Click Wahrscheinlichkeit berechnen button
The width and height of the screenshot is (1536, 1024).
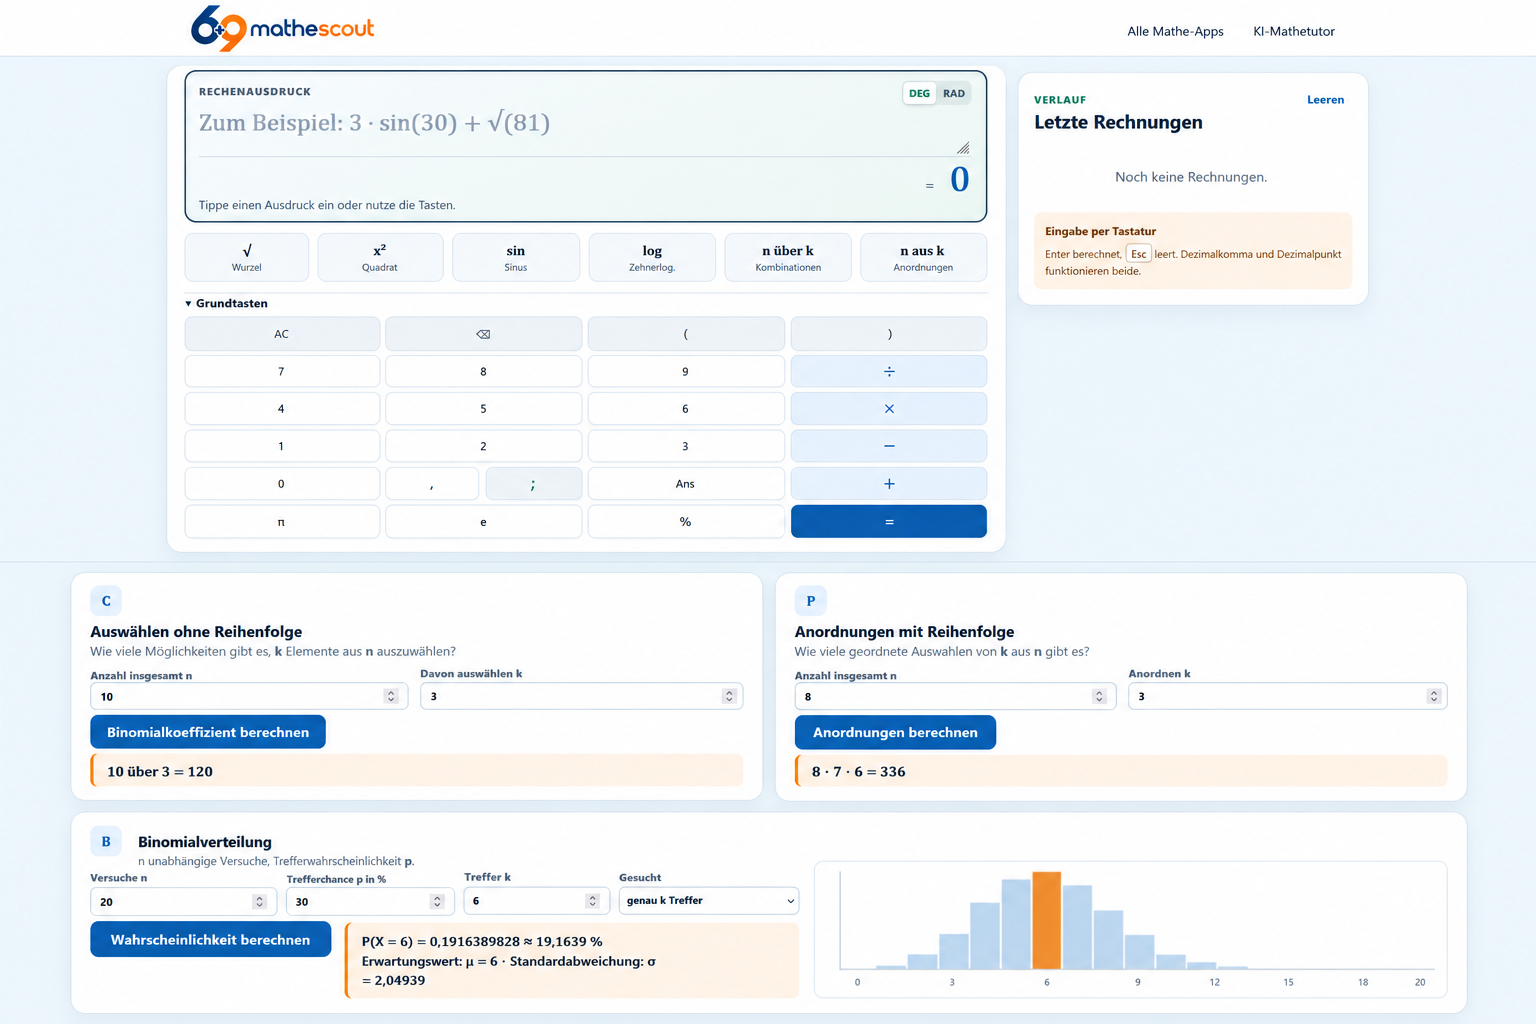click(210, 940)
